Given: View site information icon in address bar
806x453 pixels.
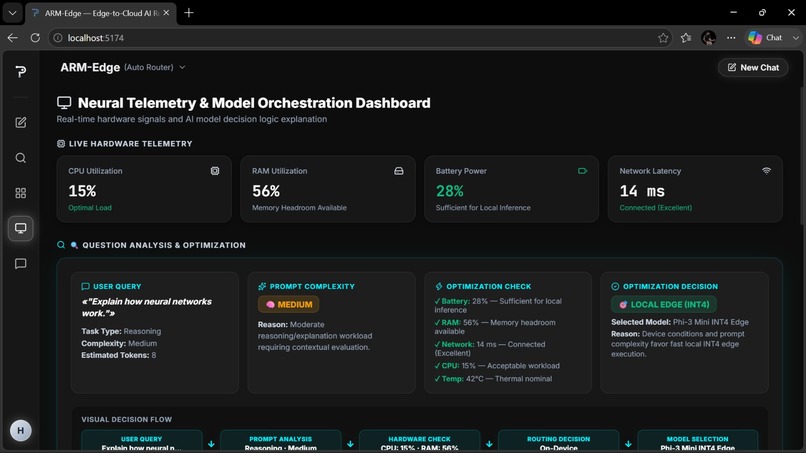Looking at the screenshot, I should (58, 38).
